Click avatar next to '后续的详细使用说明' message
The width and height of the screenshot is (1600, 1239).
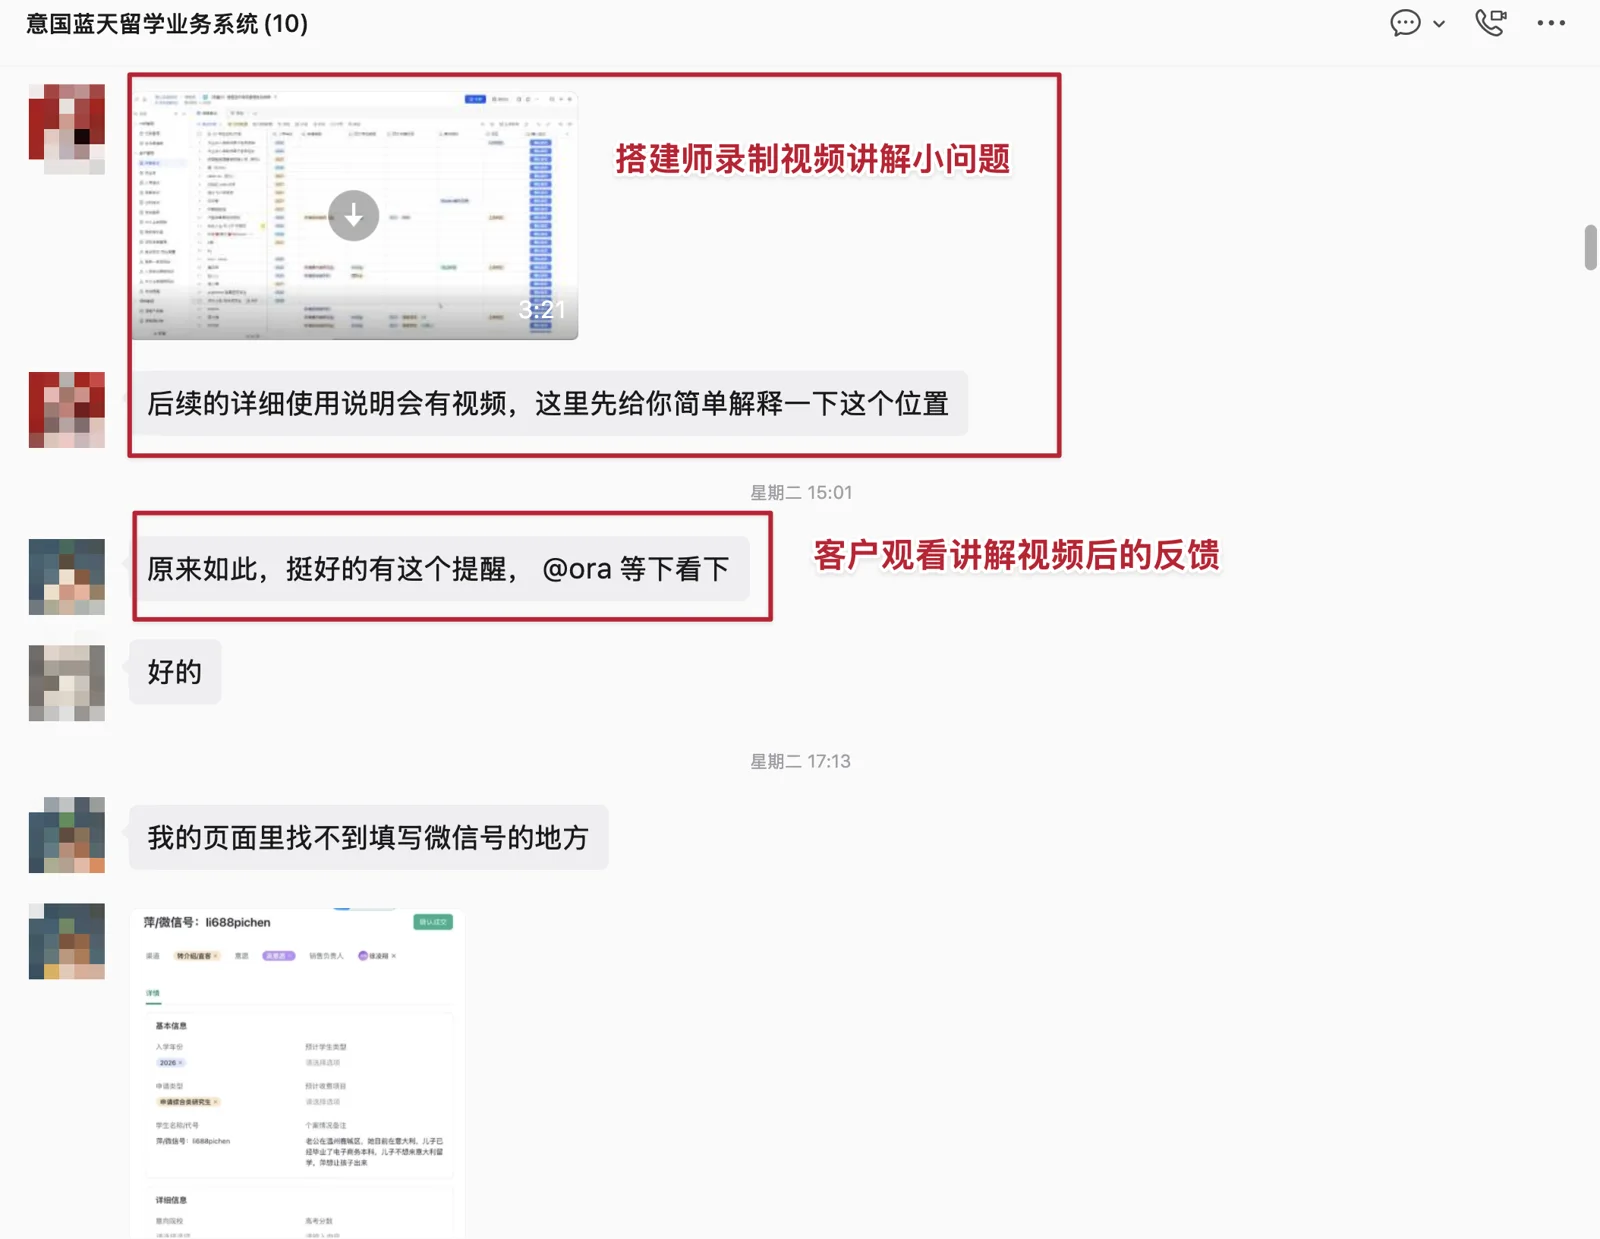point(67,410)
